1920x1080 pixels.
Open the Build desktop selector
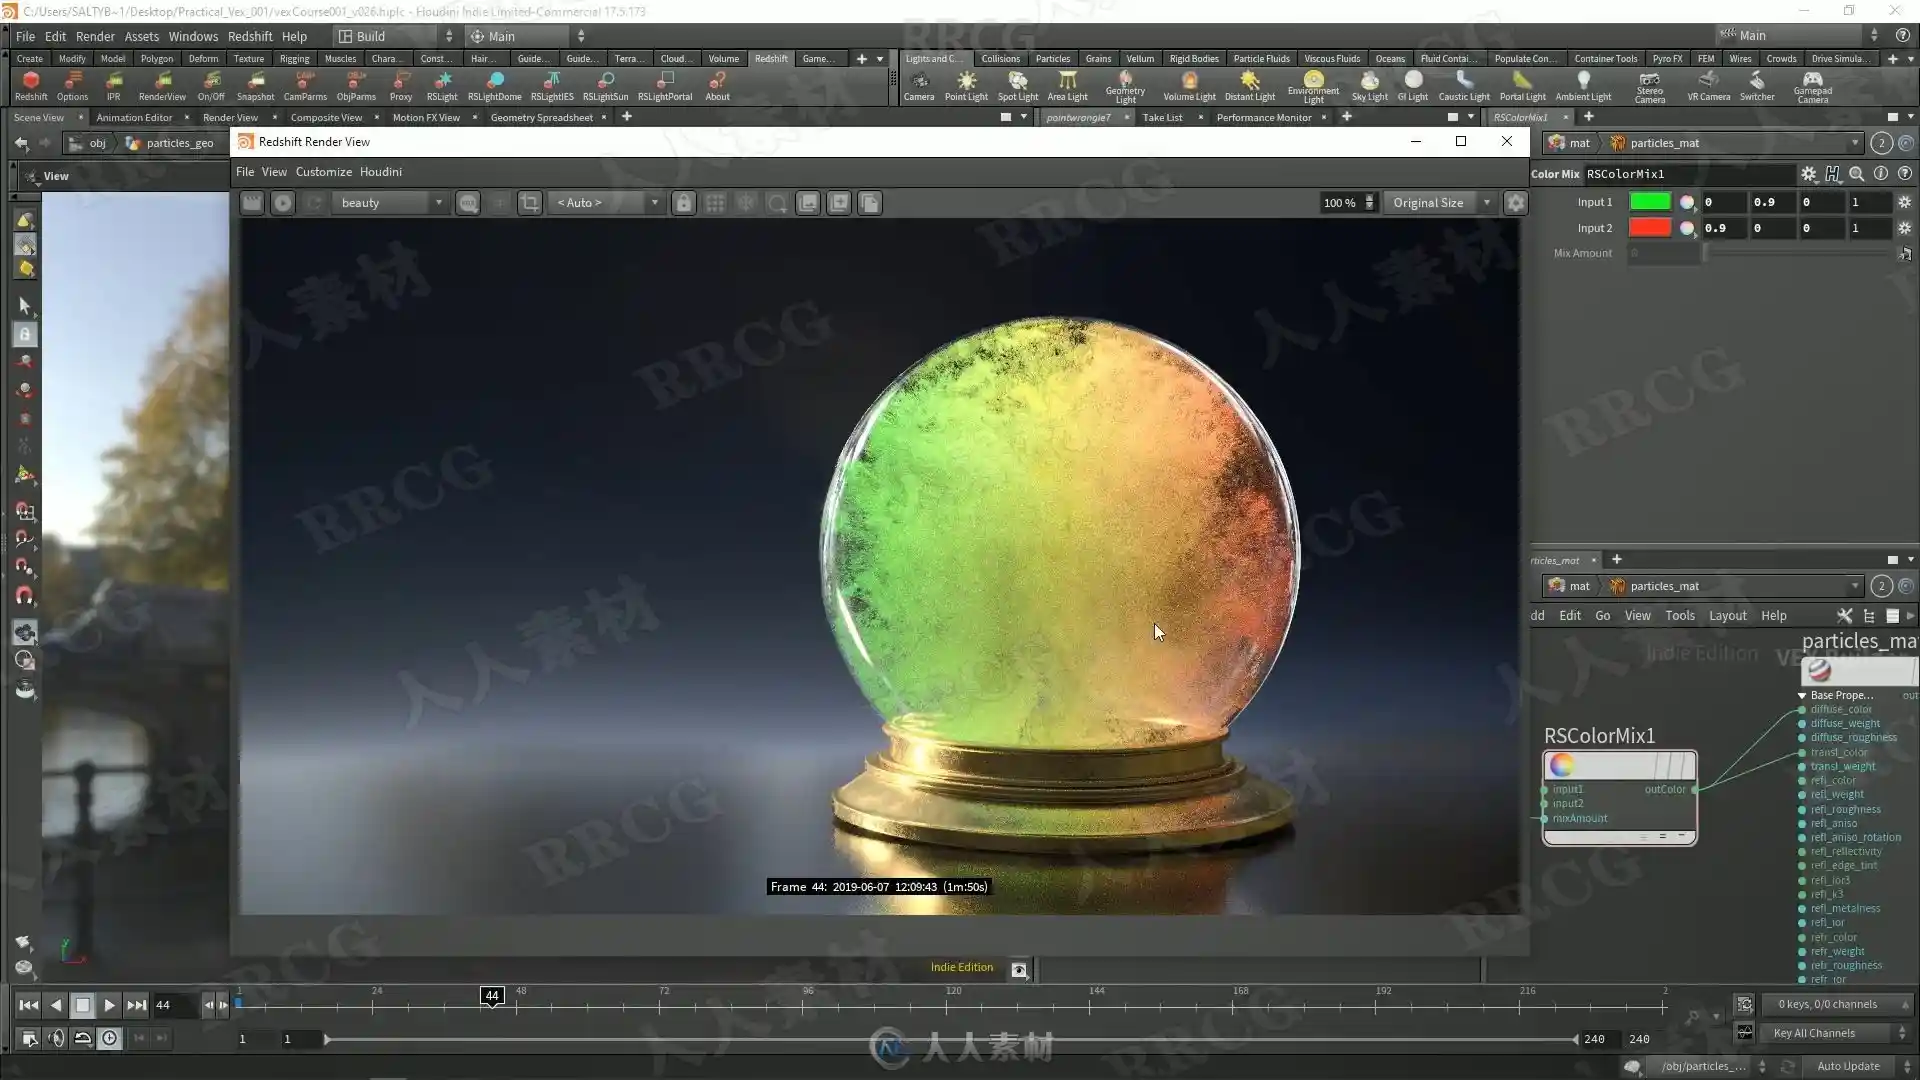point(395,36)
